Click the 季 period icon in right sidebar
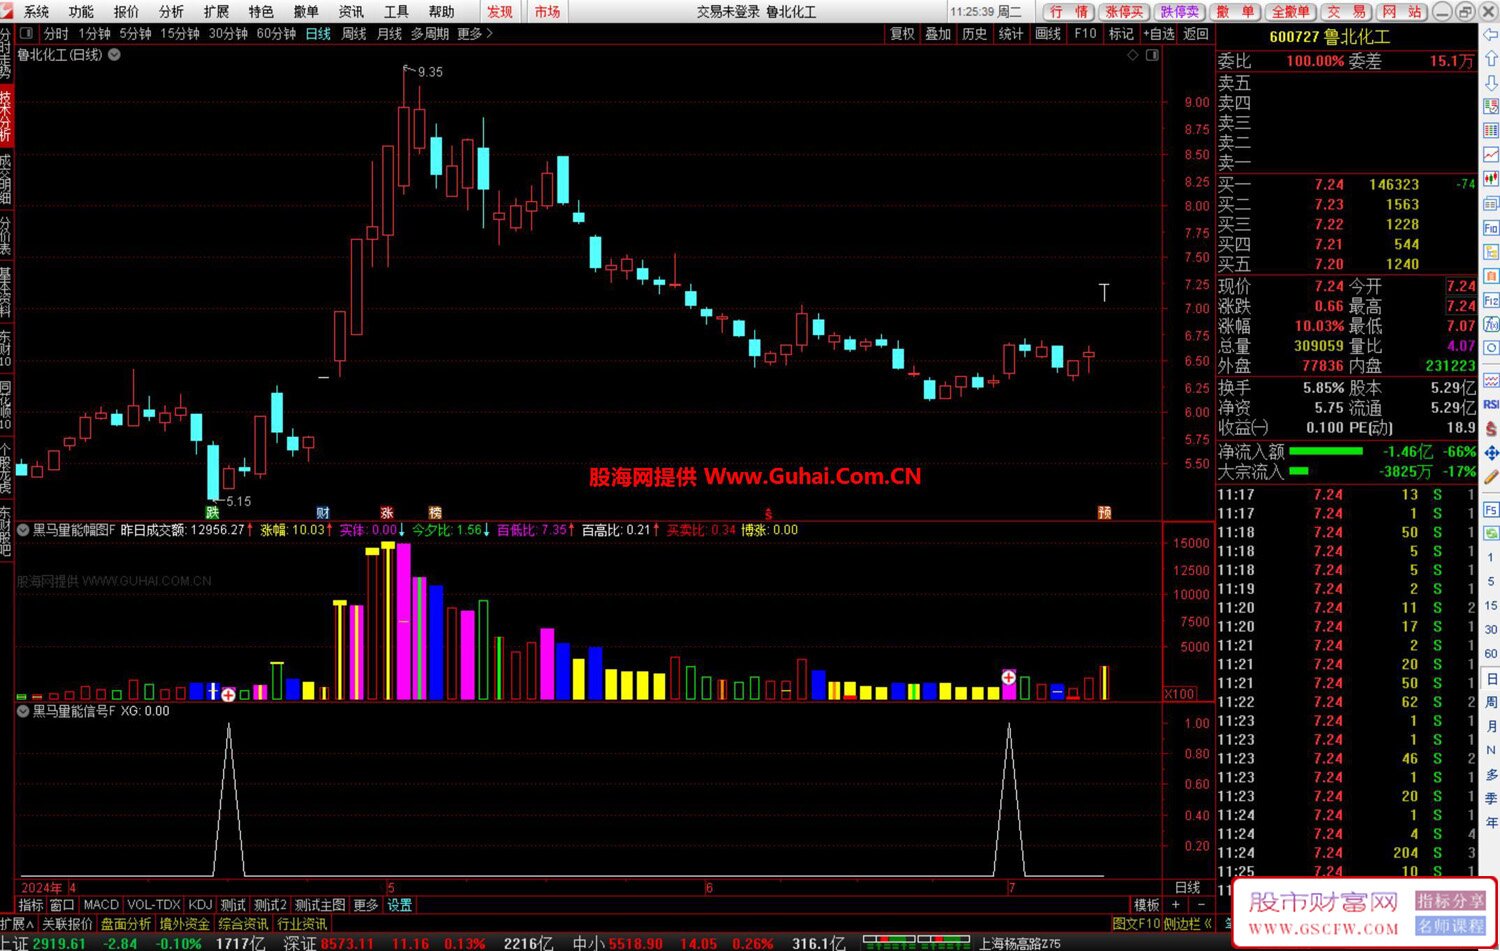 pyautogui.click(x=1490, y=798)
